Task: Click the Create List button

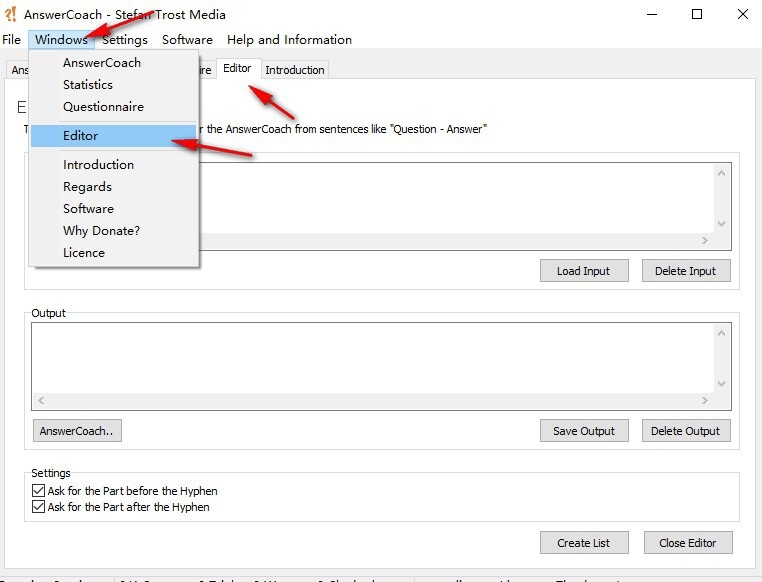Action: (584, 543)
